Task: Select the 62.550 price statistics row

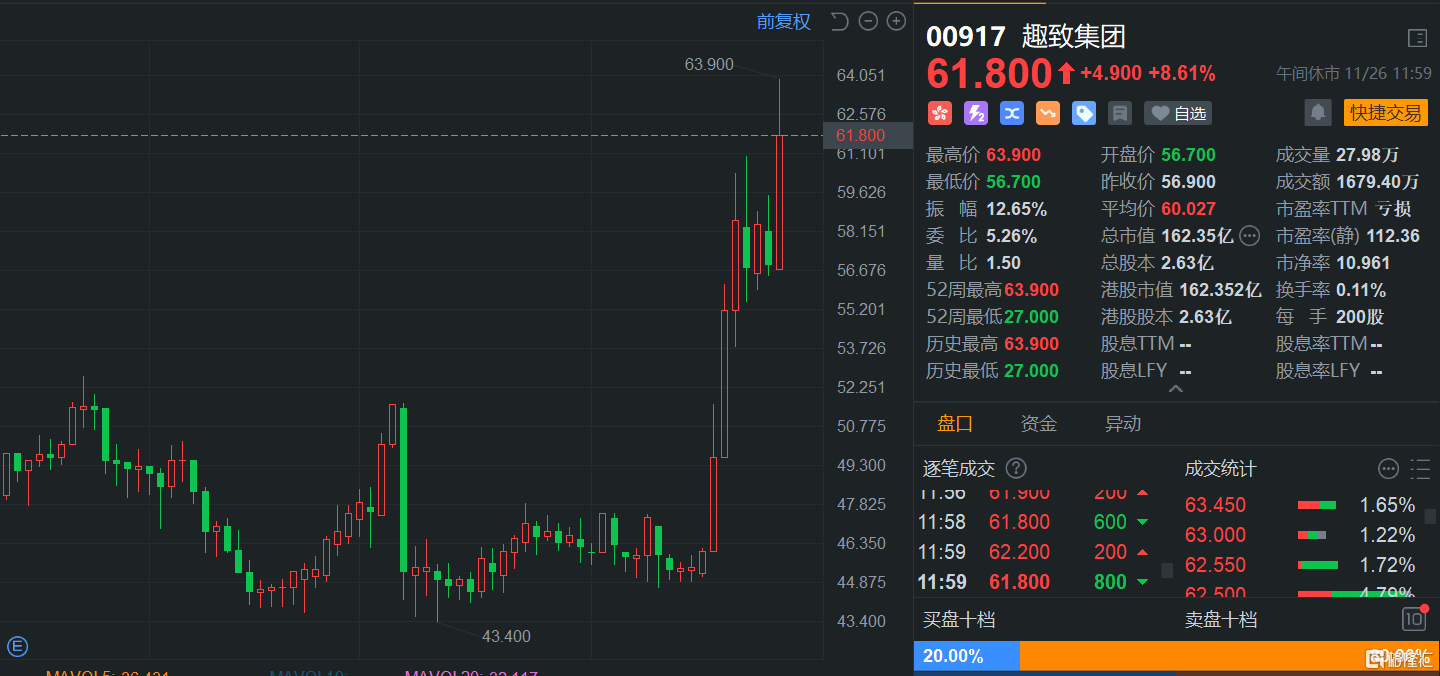Action: tap(1302, 565)
